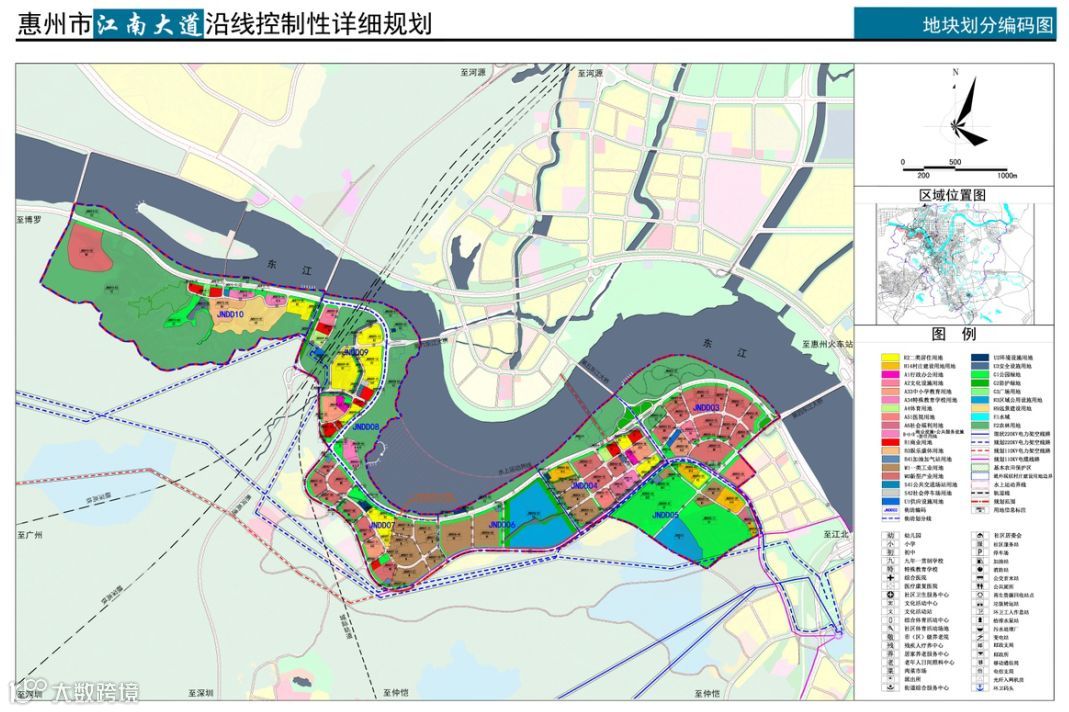Click the fire station (消防站) legend symbol
Screen dimensions: 1069x712
click(980, 569)
